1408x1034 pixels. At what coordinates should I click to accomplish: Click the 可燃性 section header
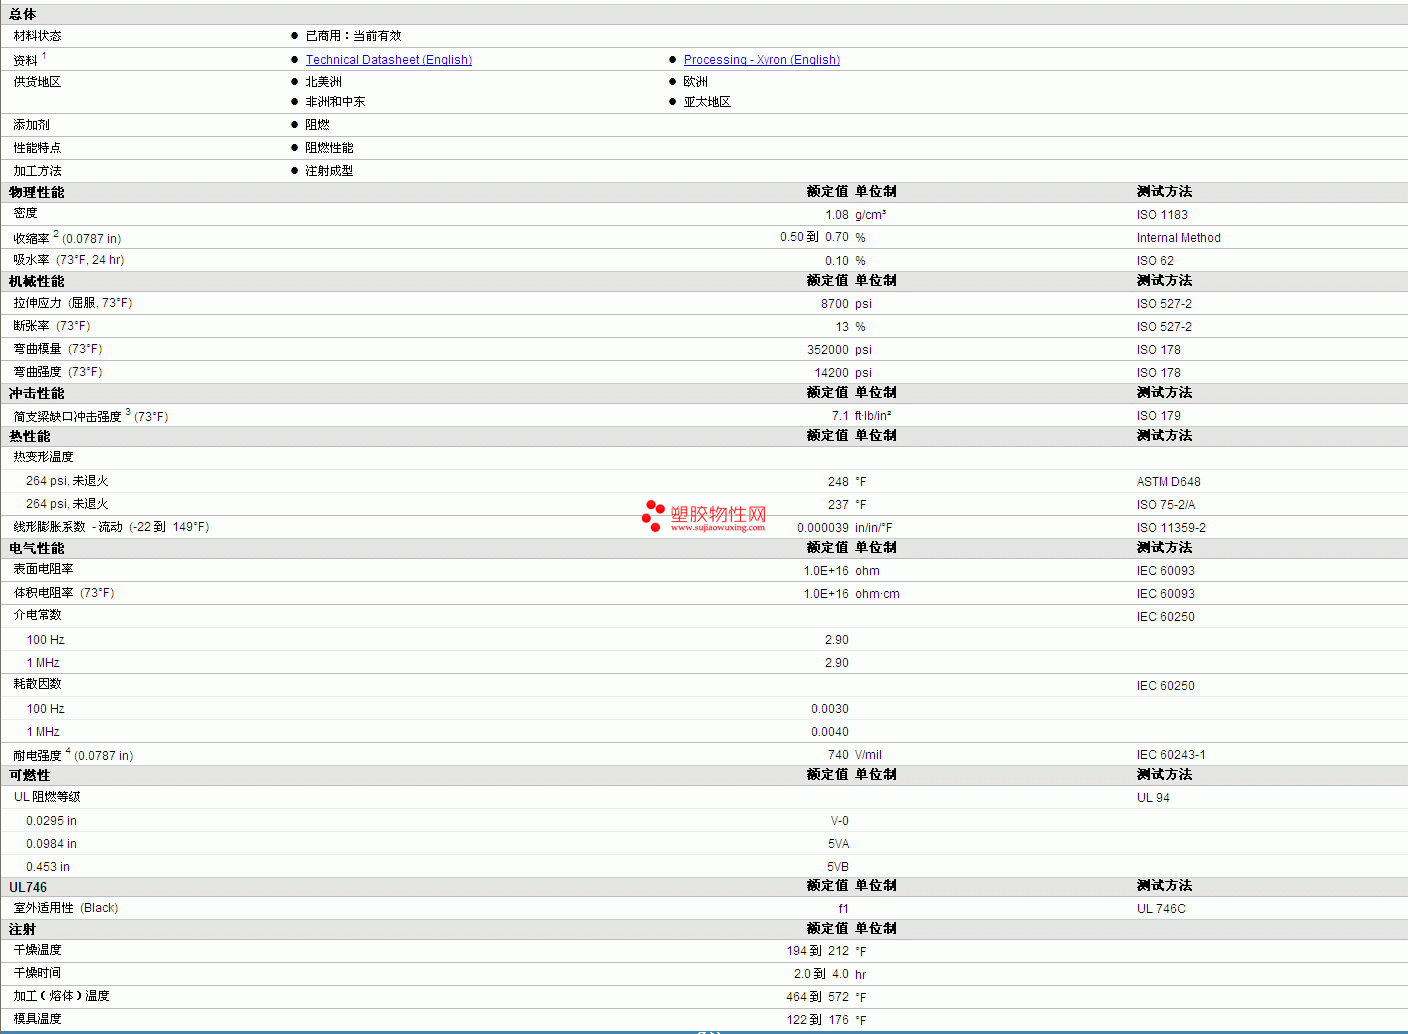point(30,775)
